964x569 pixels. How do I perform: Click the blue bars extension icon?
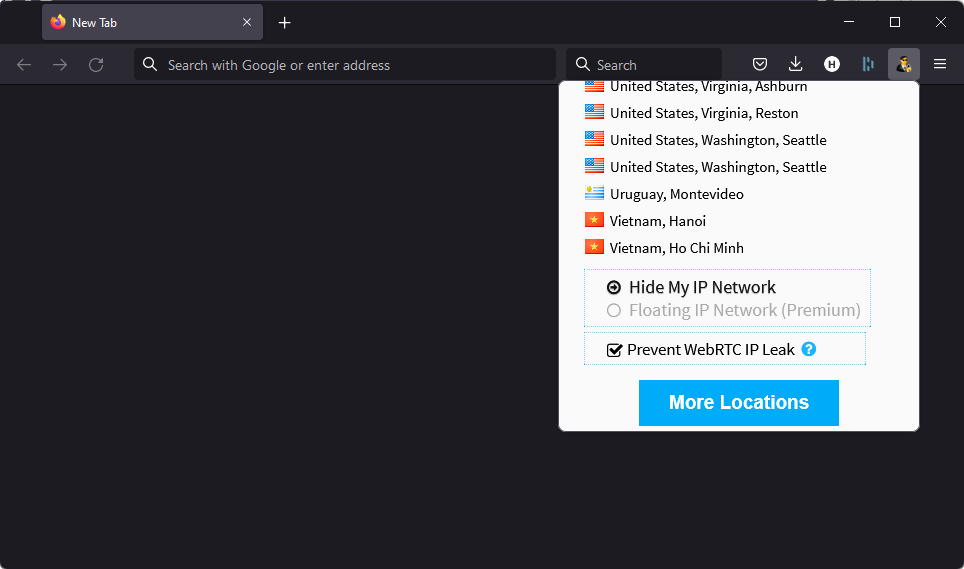[867, 64]
